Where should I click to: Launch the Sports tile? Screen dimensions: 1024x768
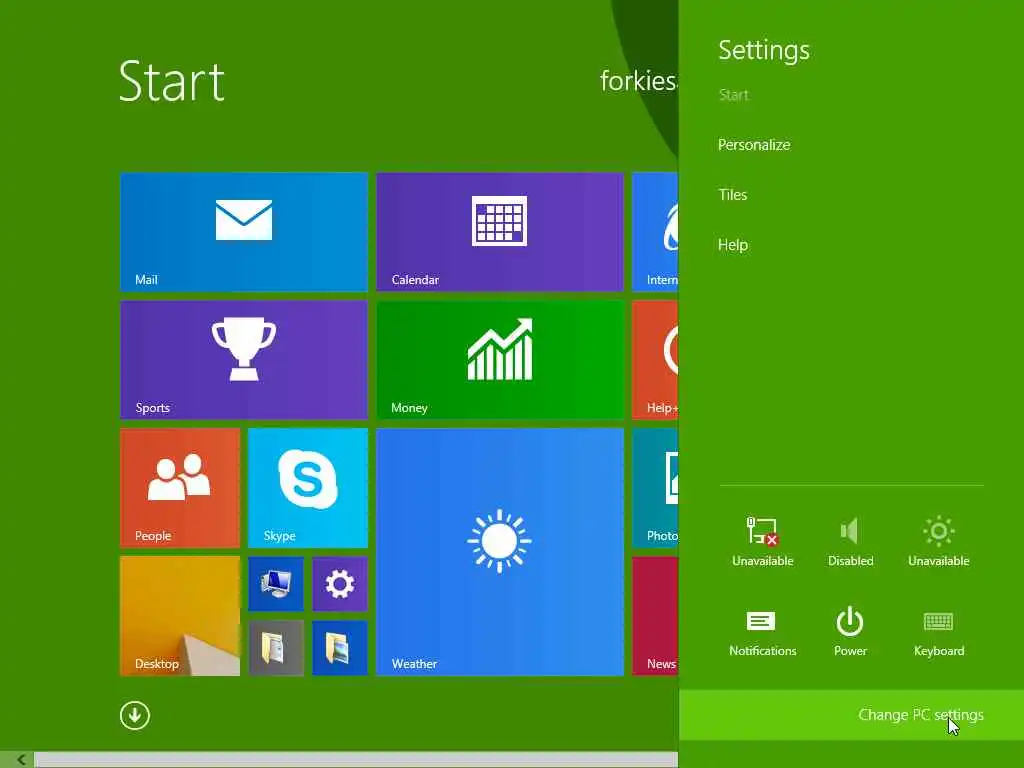(244, 359)
